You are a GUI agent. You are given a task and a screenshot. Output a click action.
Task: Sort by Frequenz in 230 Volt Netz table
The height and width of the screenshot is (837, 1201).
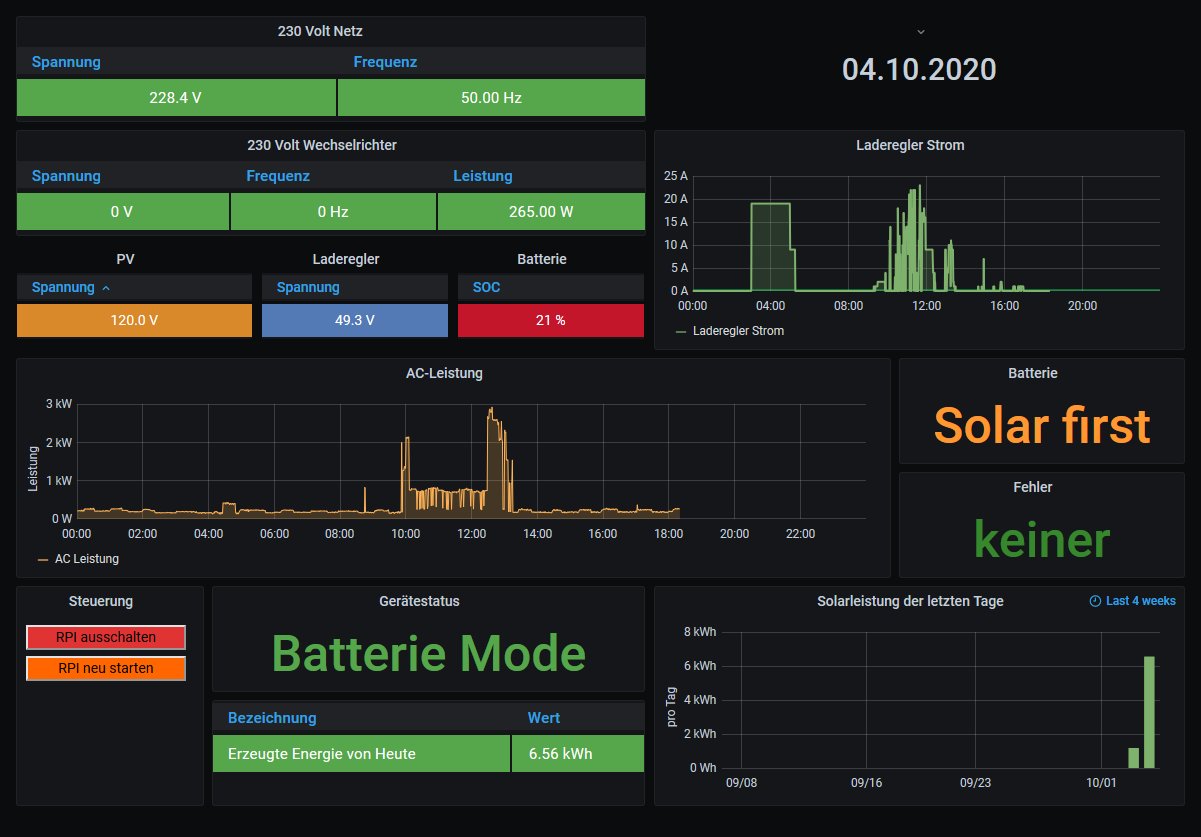coord(385,62)
